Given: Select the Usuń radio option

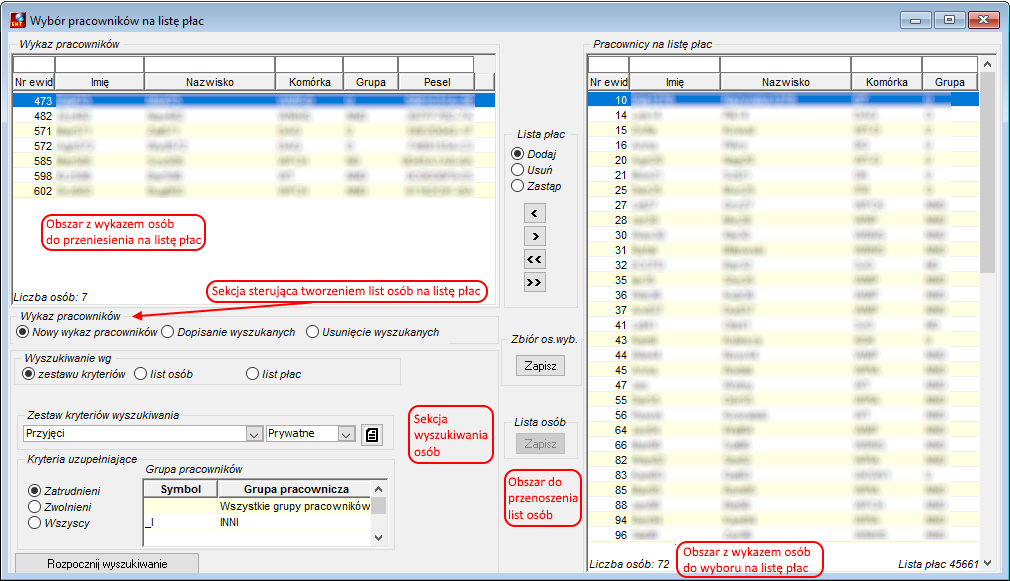Looking at the screenshot, I should pyautogui.click(x=517, y=169).
